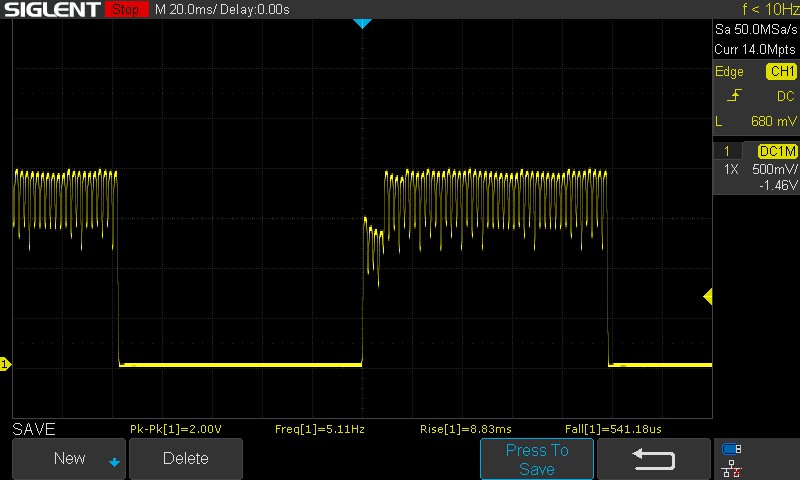Click the return back arrow button

pos(654,459)
